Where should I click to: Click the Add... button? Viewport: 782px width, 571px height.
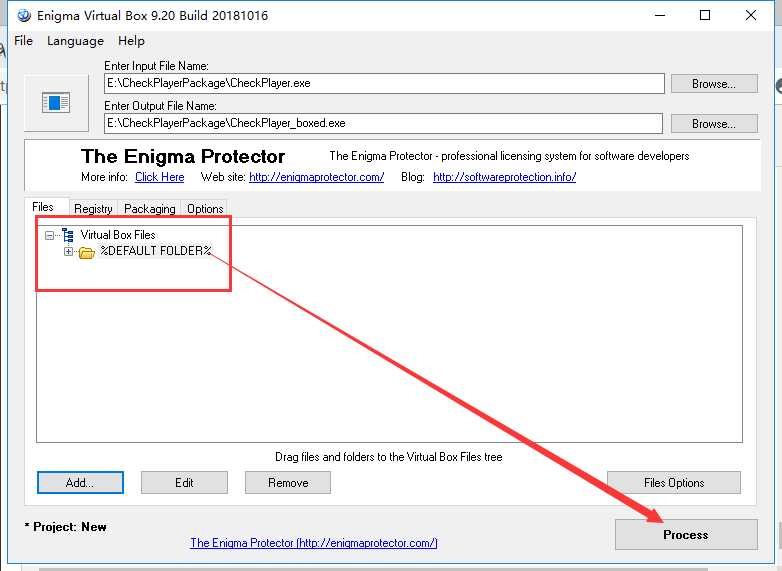[x=80, y=483]
